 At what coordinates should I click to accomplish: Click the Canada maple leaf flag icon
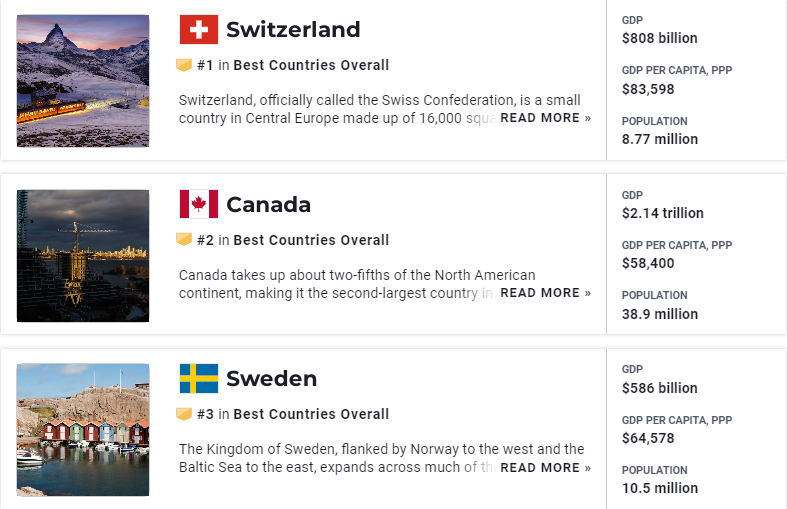198,204
